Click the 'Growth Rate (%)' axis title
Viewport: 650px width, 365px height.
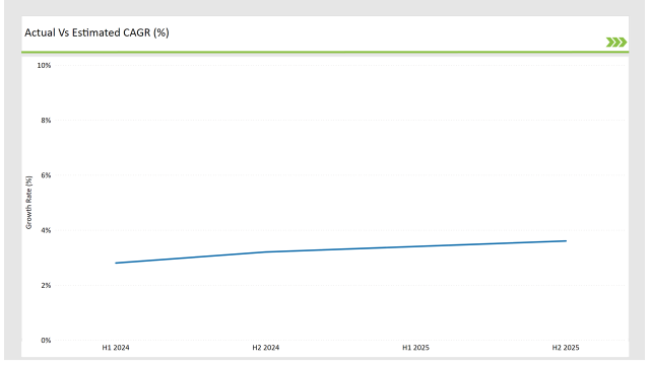point(29,202)
